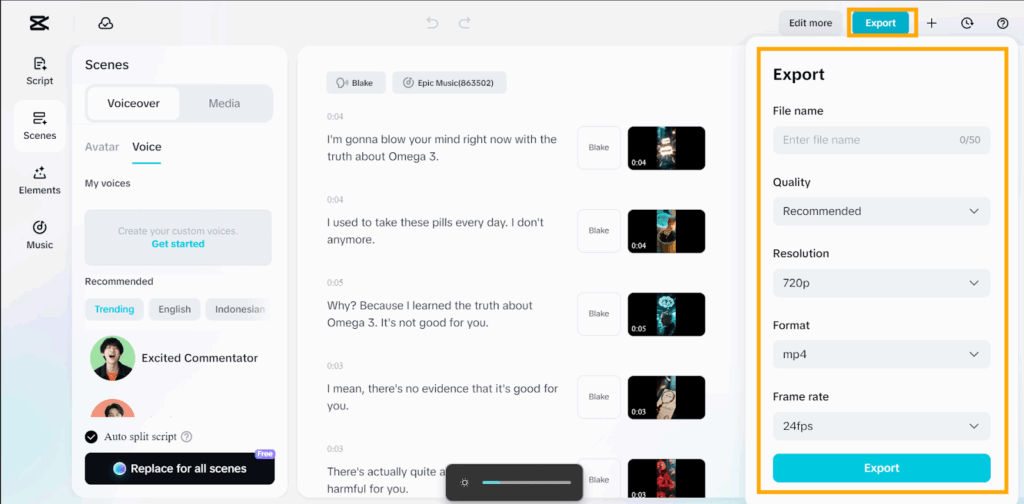Click Blake button beside 'no evidence' scene
This screenshot has height=504, width=1024.
599,396
